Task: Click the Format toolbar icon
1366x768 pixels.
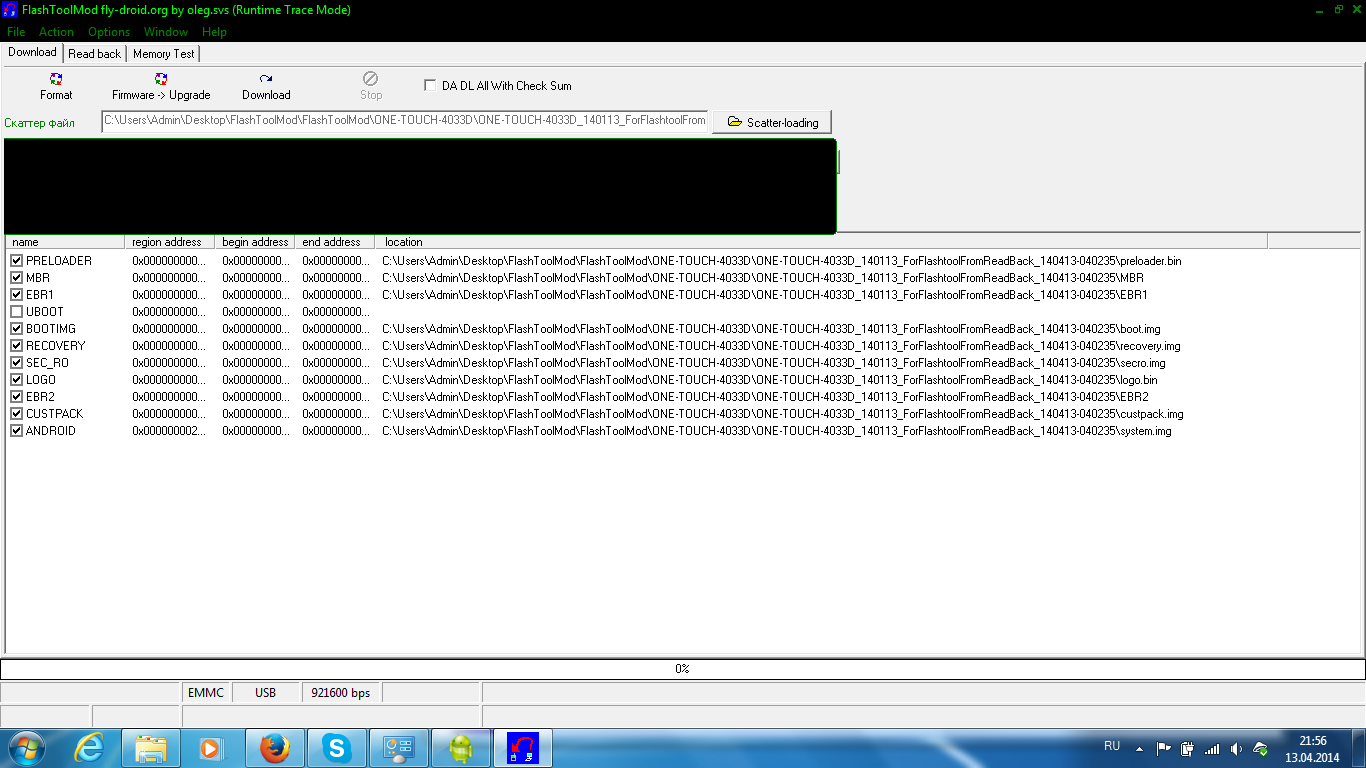Action: coord(56,79)
